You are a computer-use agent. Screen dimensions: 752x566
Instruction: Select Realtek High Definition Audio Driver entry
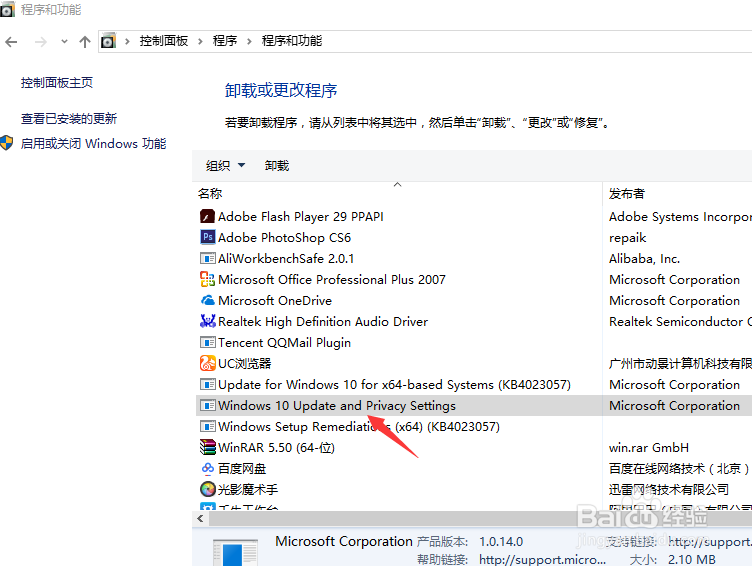coord(323,322)
